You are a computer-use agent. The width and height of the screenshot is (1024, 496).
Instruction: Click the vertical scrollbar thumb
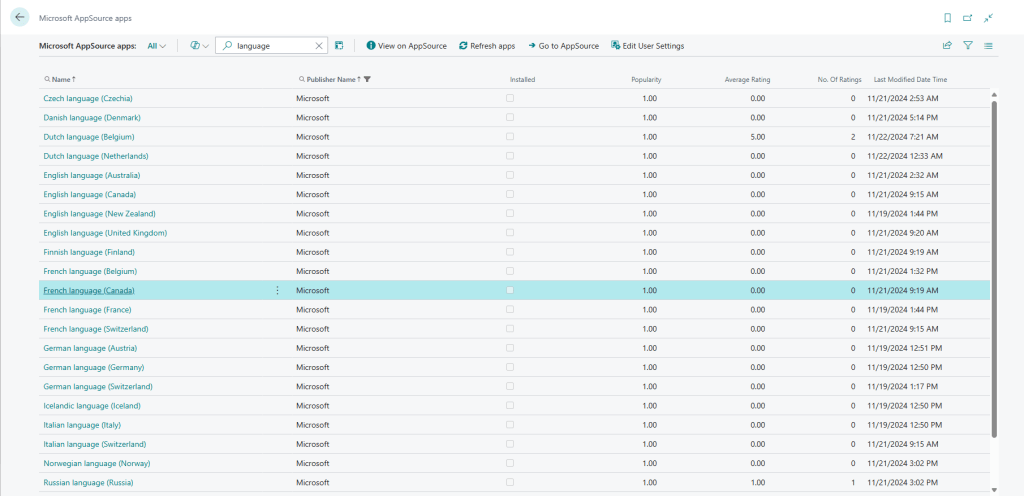[994, 268]
